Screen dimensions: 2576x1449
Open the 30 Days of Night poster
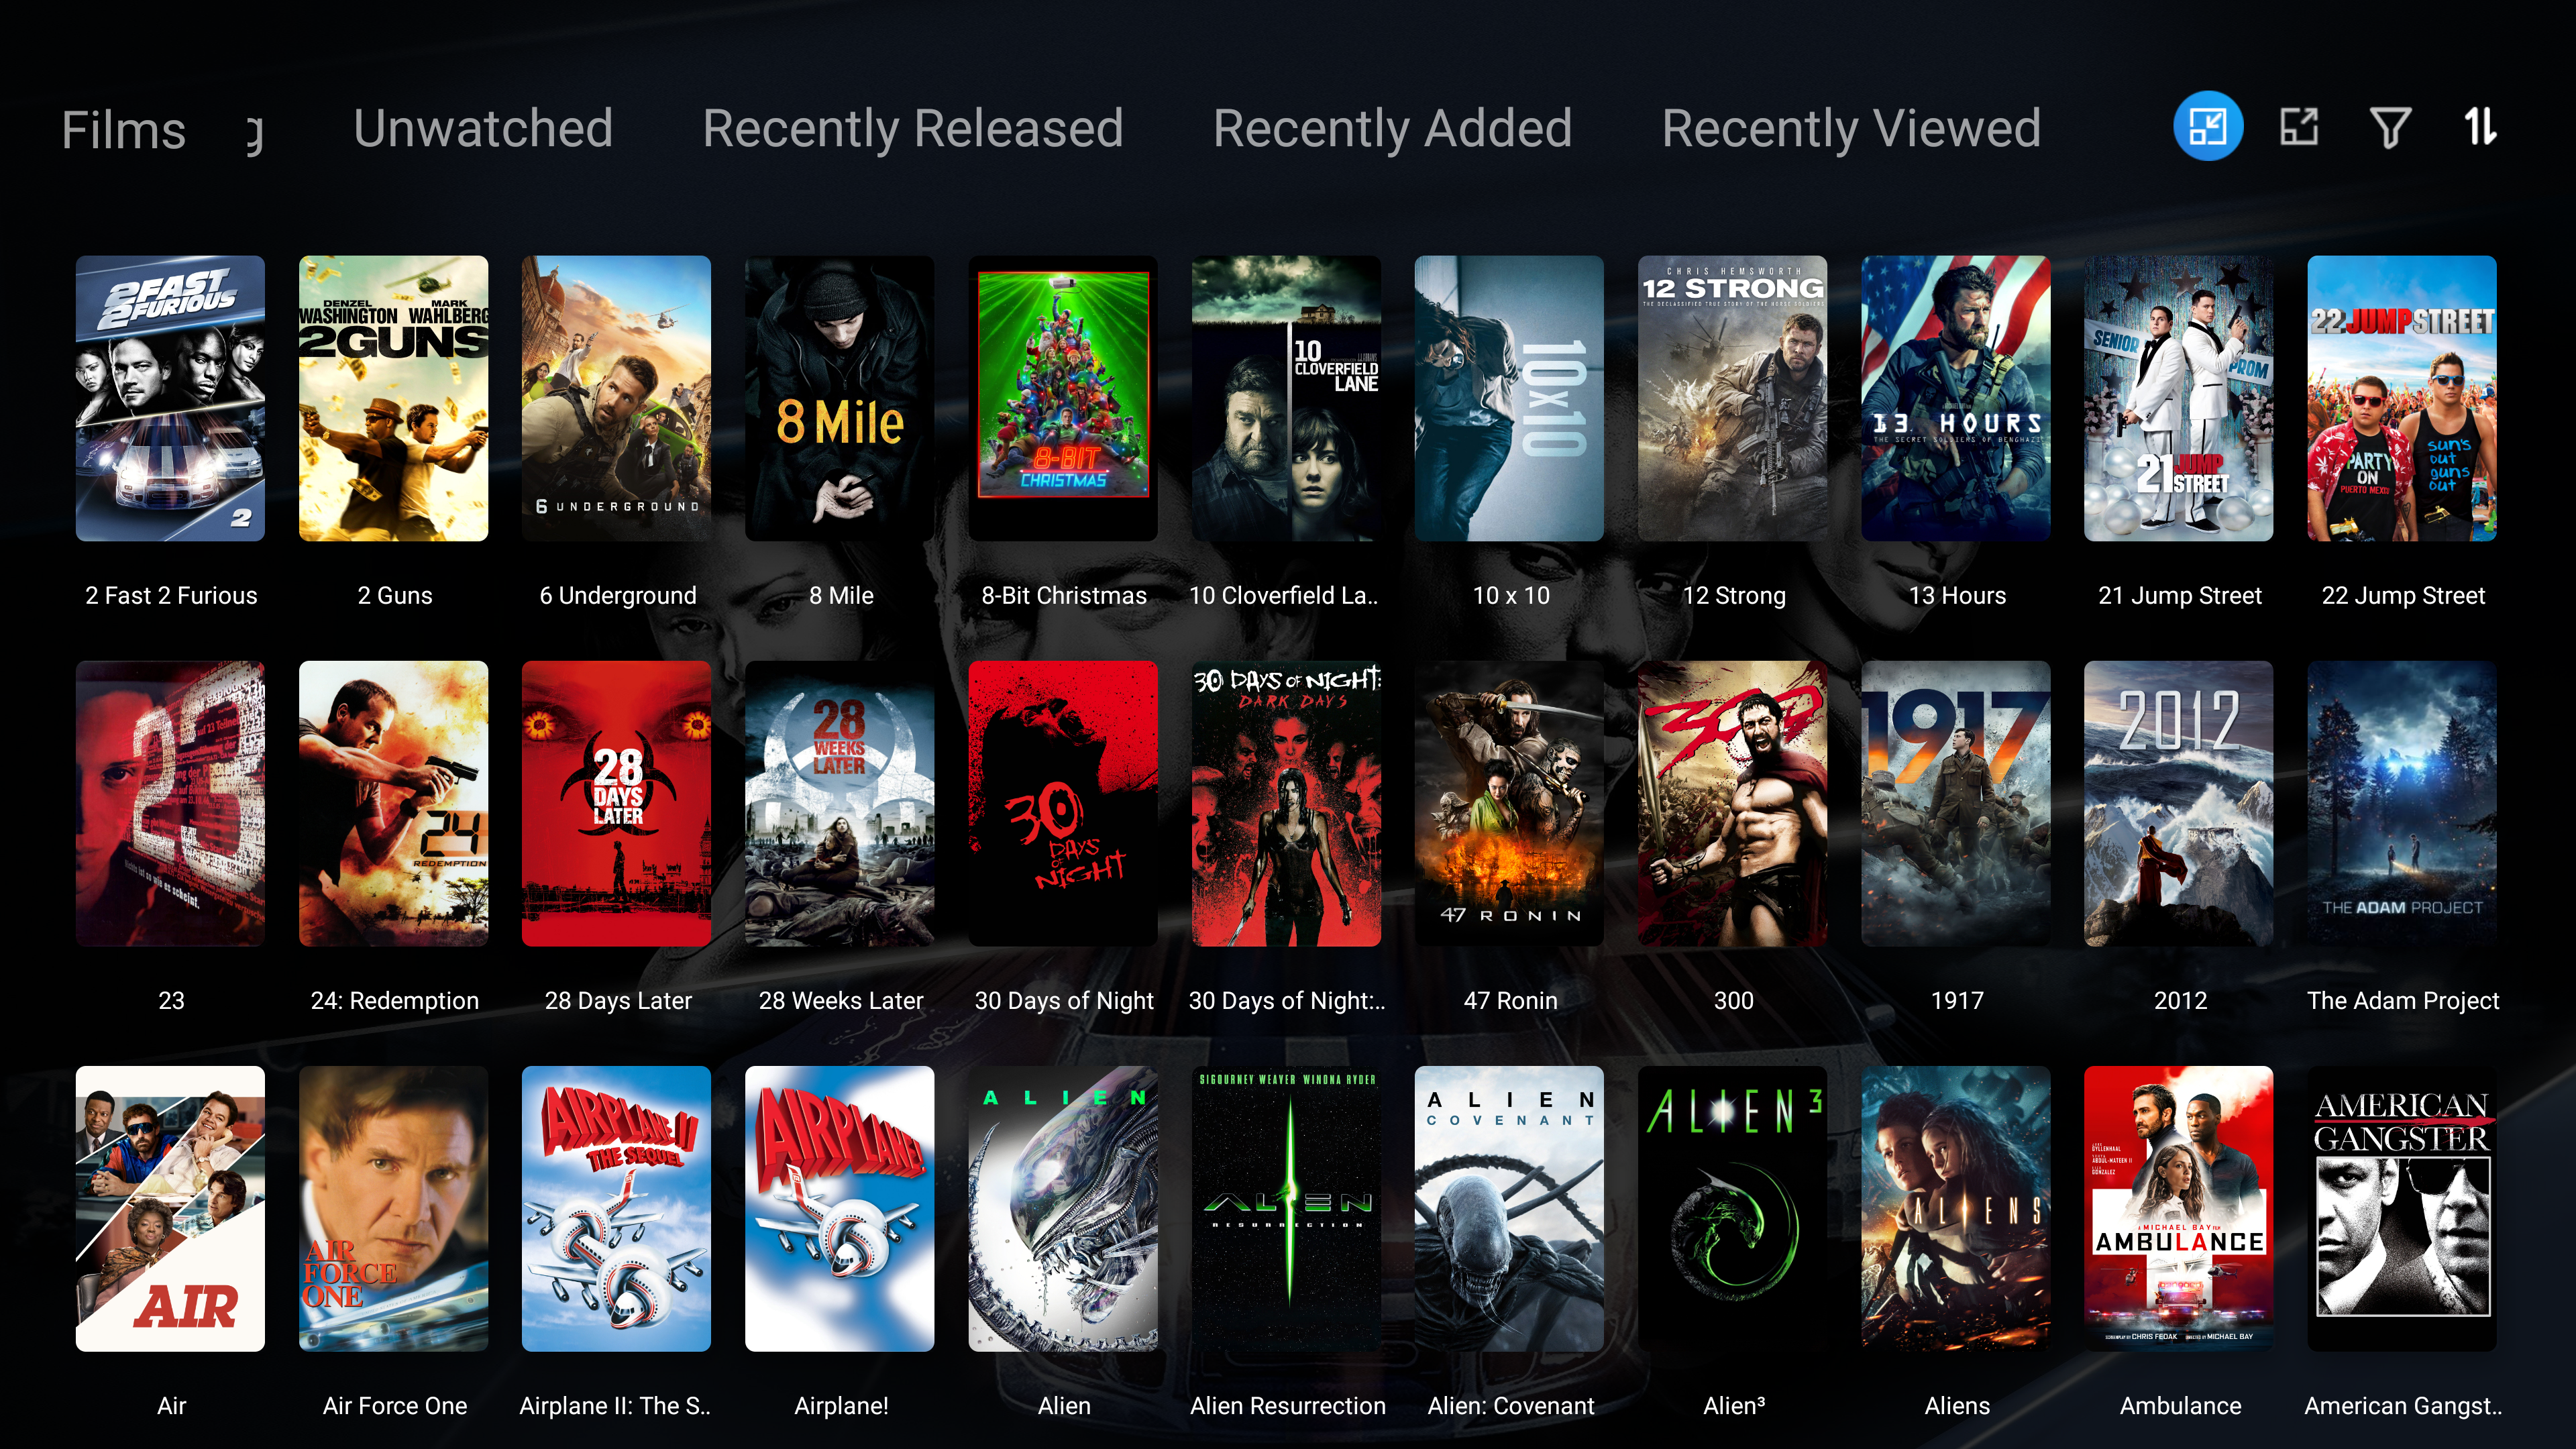[1063, 803]
